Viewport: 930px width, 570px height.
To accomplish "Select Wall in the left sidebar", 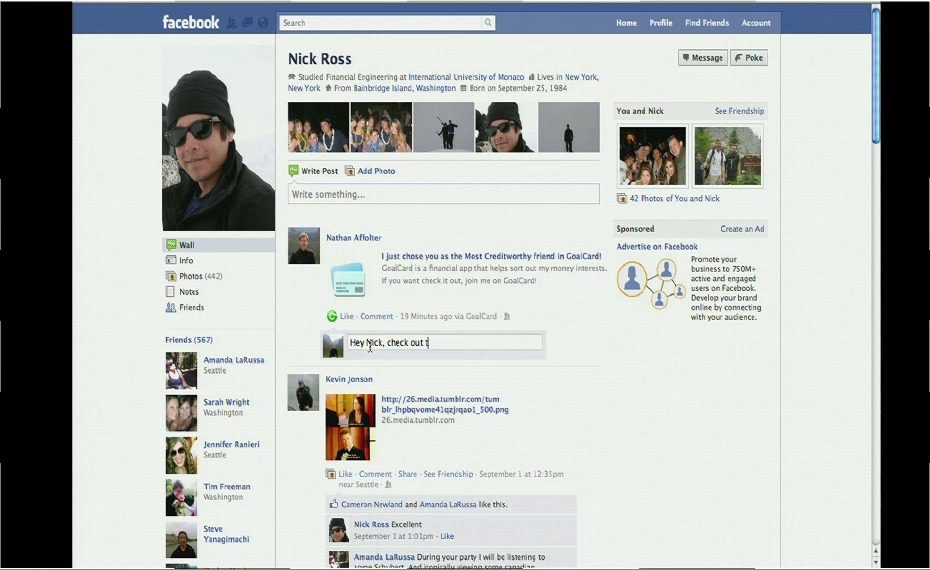I will (x=187, y=245).
